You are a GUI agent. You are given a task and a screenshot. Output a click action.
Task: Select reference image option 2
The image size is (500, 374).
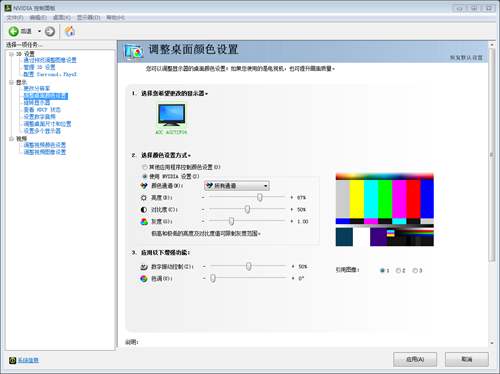pyautogui.click(x=398, y=270)
